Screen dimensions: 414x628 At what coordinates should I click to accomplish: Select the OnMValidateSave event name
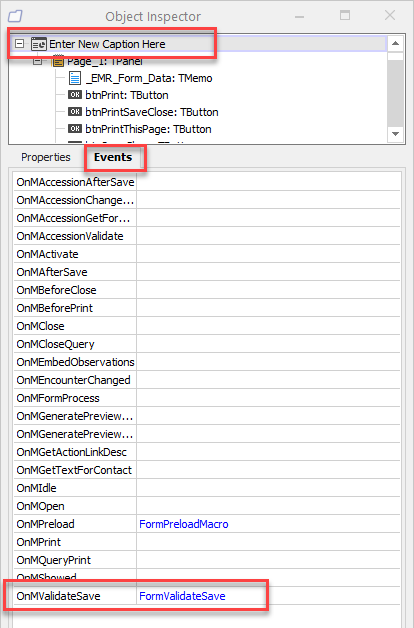pyautogui.click(x=58, y=596)
